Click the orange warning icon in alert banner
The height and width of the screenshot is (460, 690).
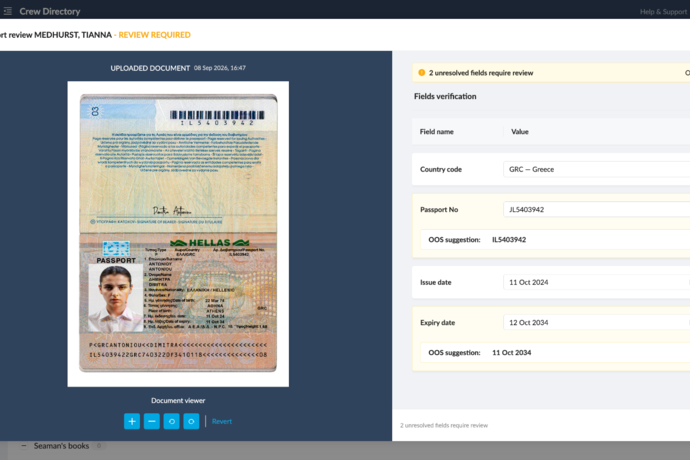422,73
